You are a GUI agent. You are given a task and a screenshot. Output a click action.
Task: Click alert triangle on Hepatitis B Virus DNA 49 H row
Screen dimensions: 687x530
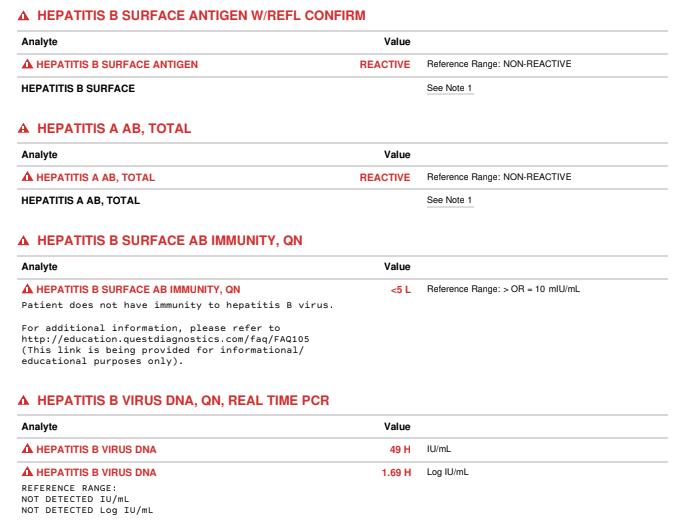pyautogui.click(x=27, y=449)
